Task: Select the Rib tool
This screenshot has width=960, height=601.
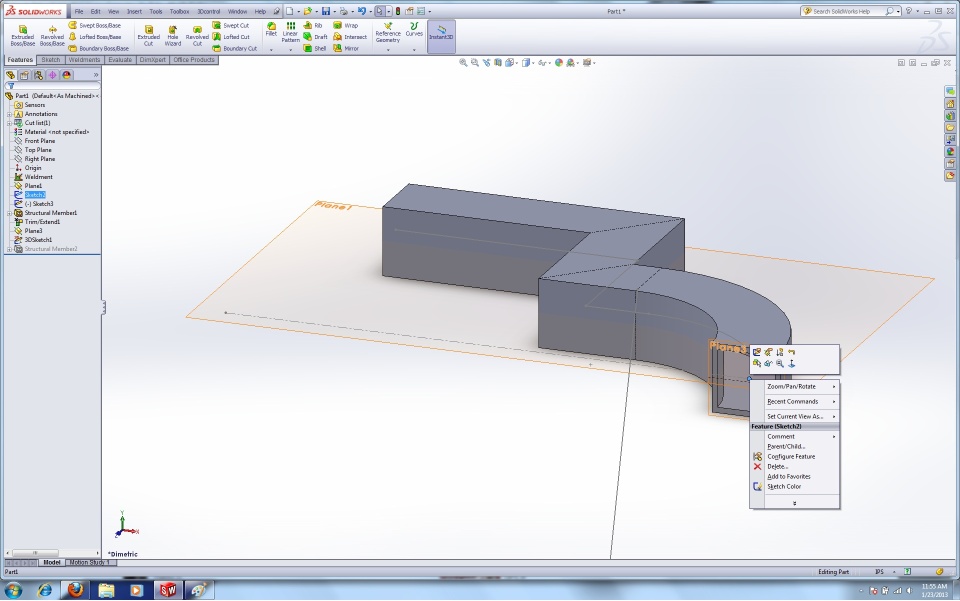Action: coord(313,25)
